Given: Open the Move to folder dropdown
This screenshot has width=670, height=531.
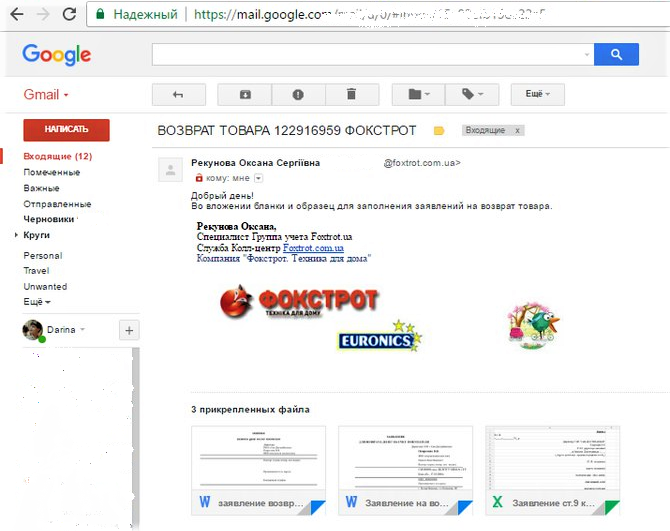Looking at the screenshot, I should 418,94.
